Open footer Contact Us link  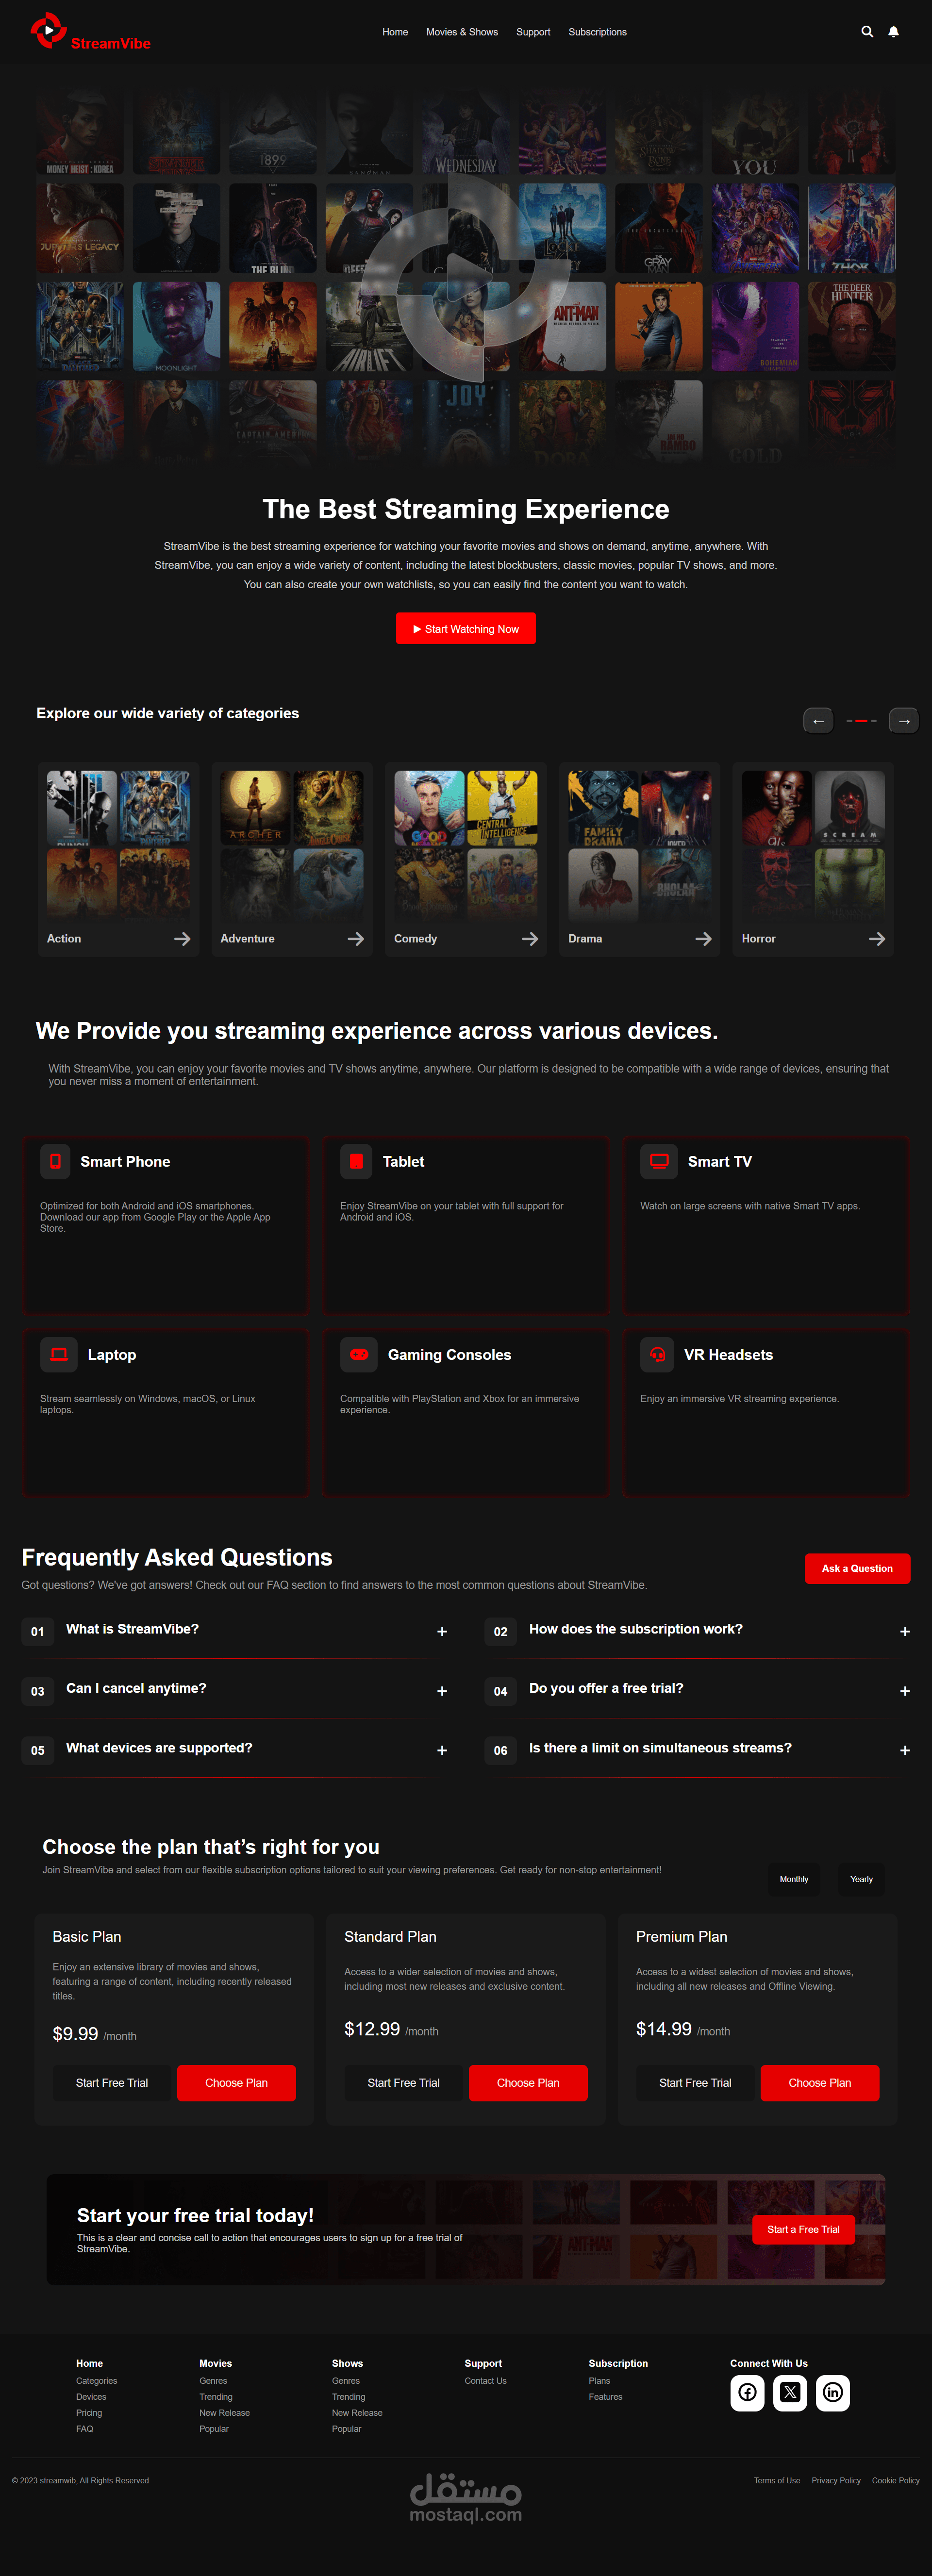click(486, 2381)
